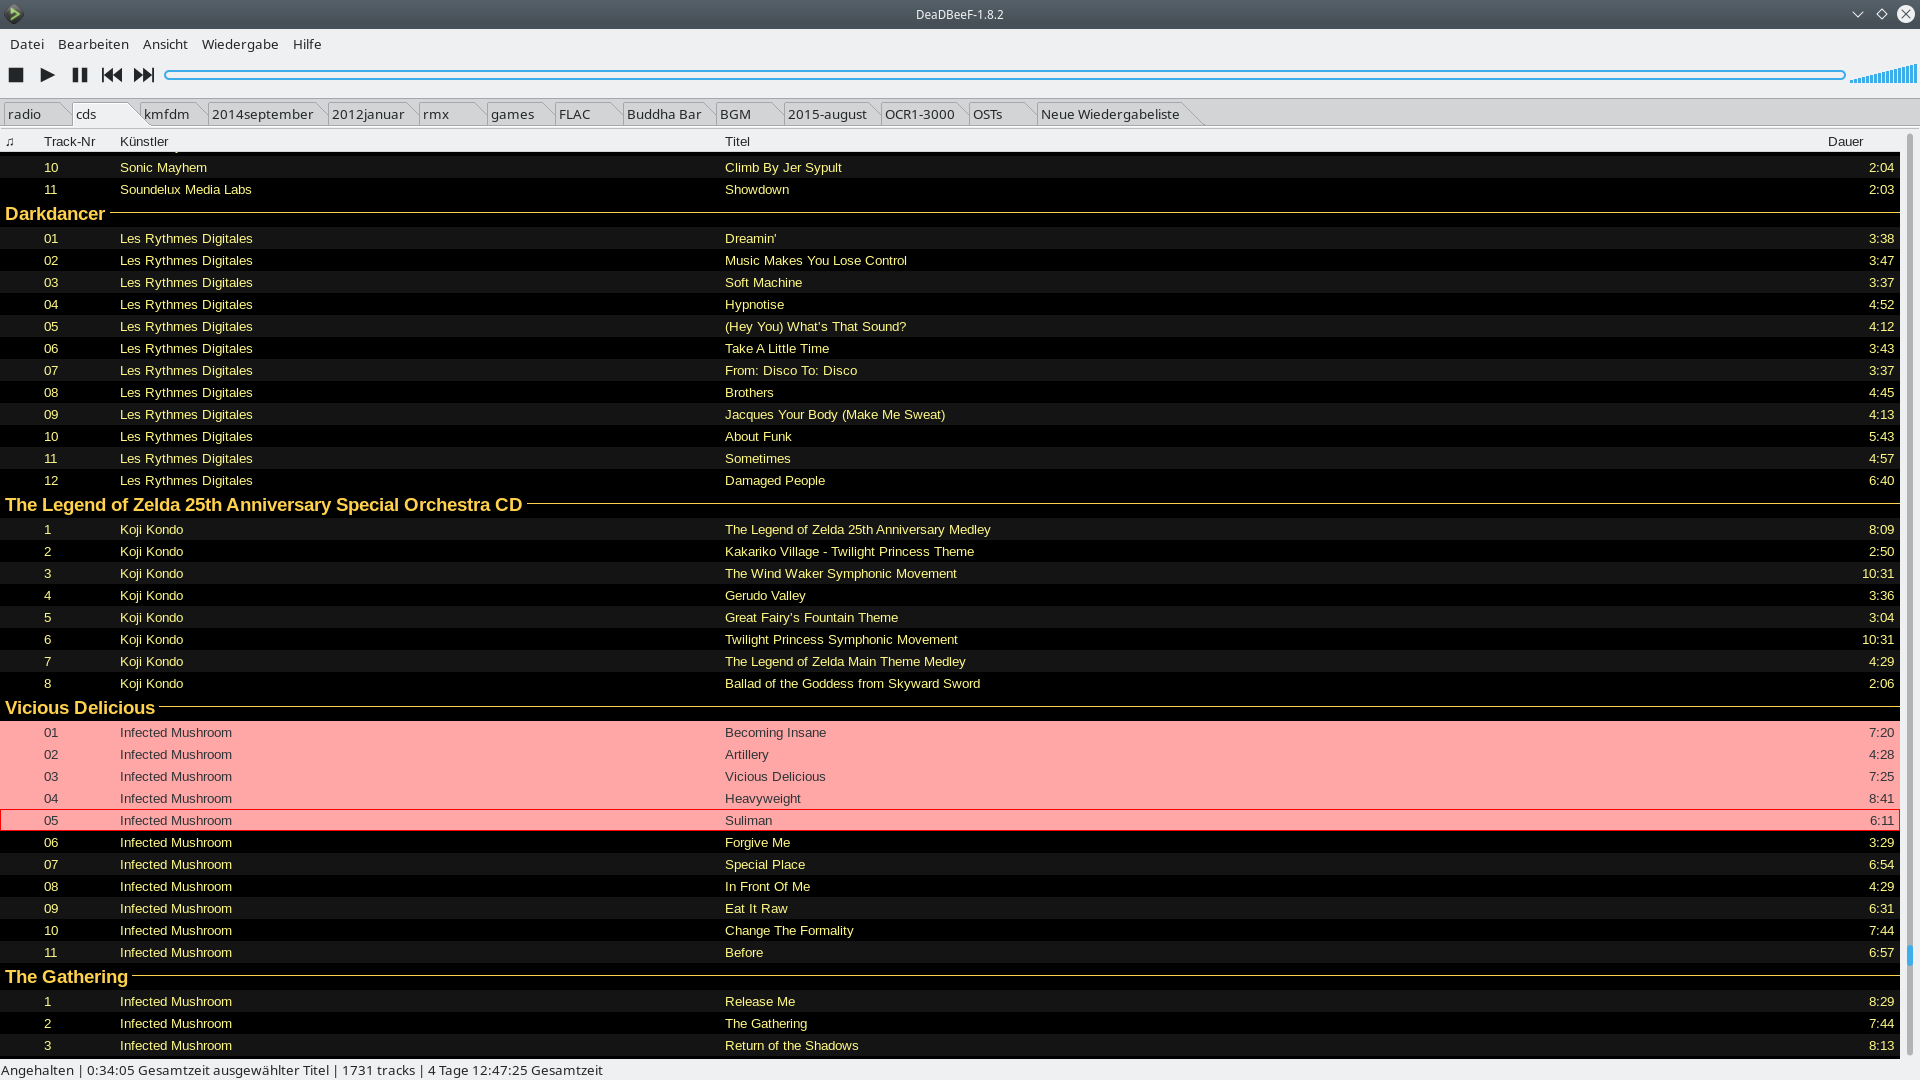Click the volume bar control
The image size is (1920, 1080).
[1883, 75]
